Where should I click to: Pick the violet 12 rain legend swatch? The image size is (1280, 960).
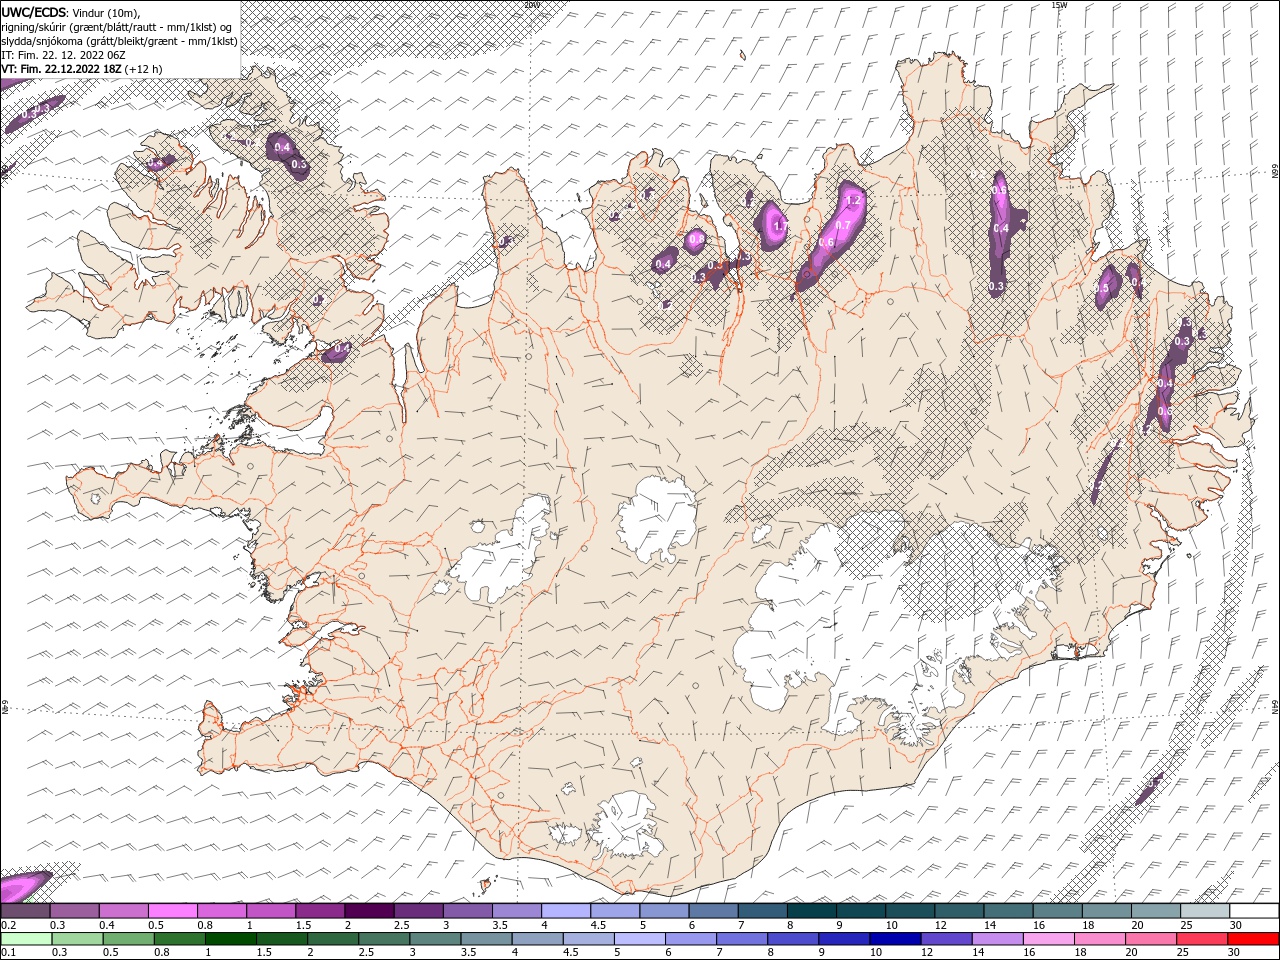[x=945, y=939]
